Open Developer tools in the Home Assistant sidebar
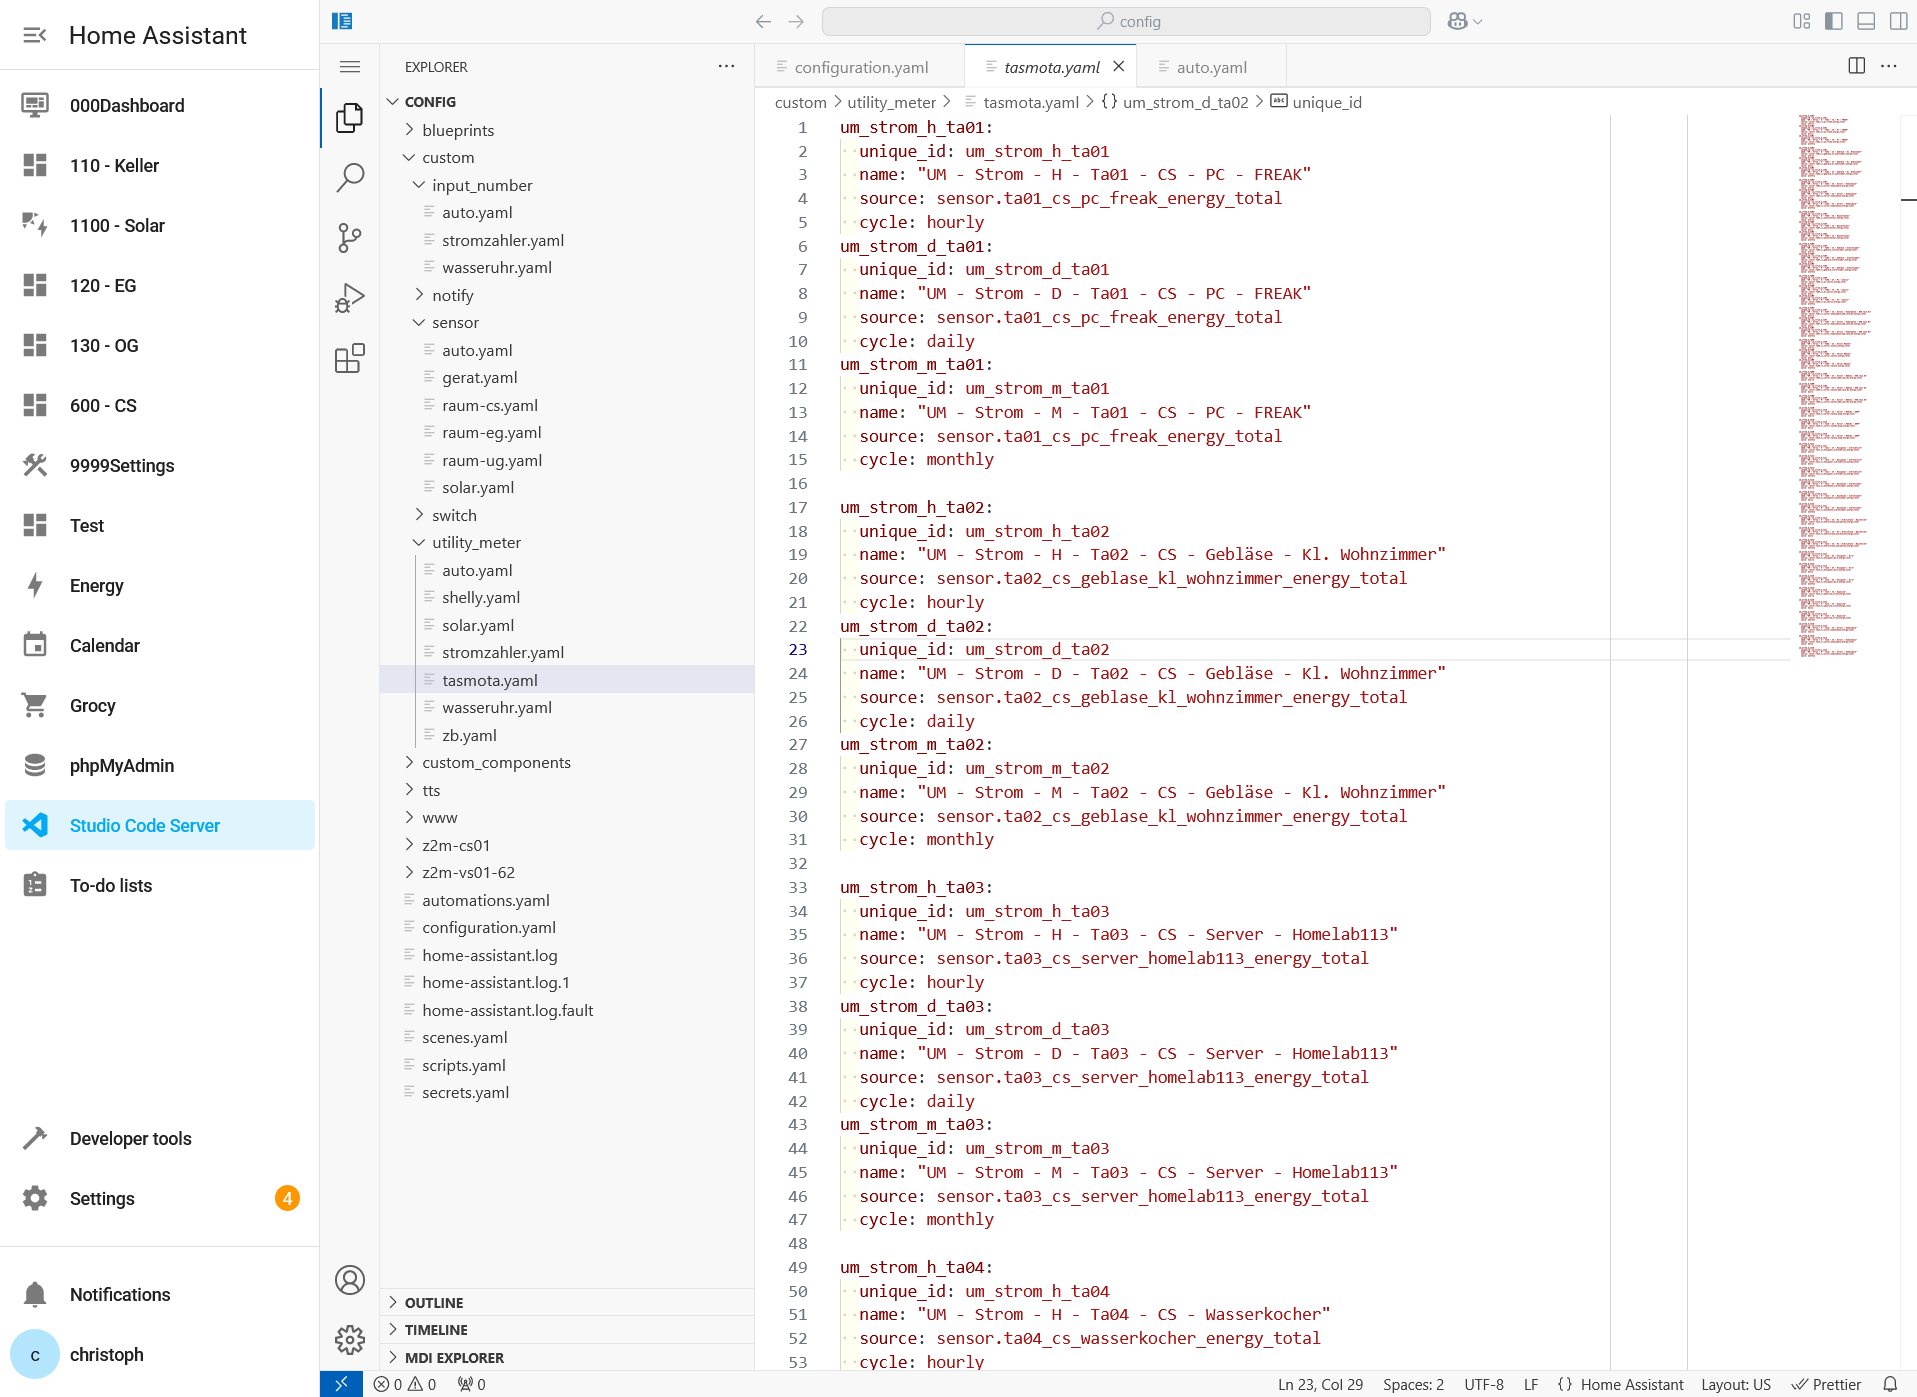The width and height of the screenshot is (1917, 1397). tap(130, 1138)
